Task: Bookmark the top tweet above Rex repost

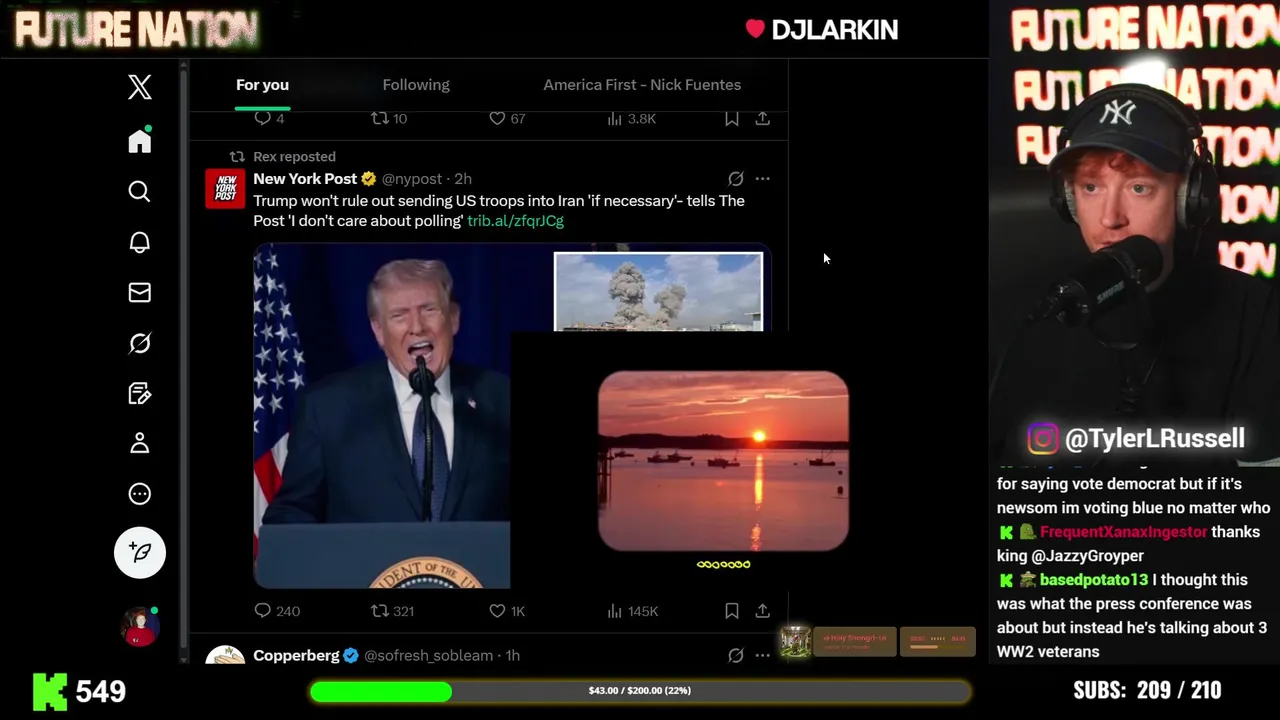Action: (732, 119)
